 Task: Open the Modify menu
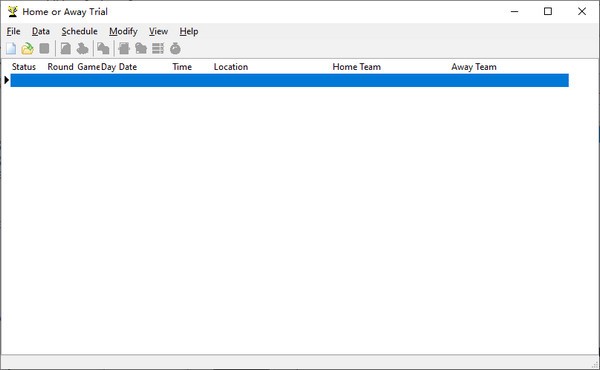pyautogui.click(x=123, y=31)
